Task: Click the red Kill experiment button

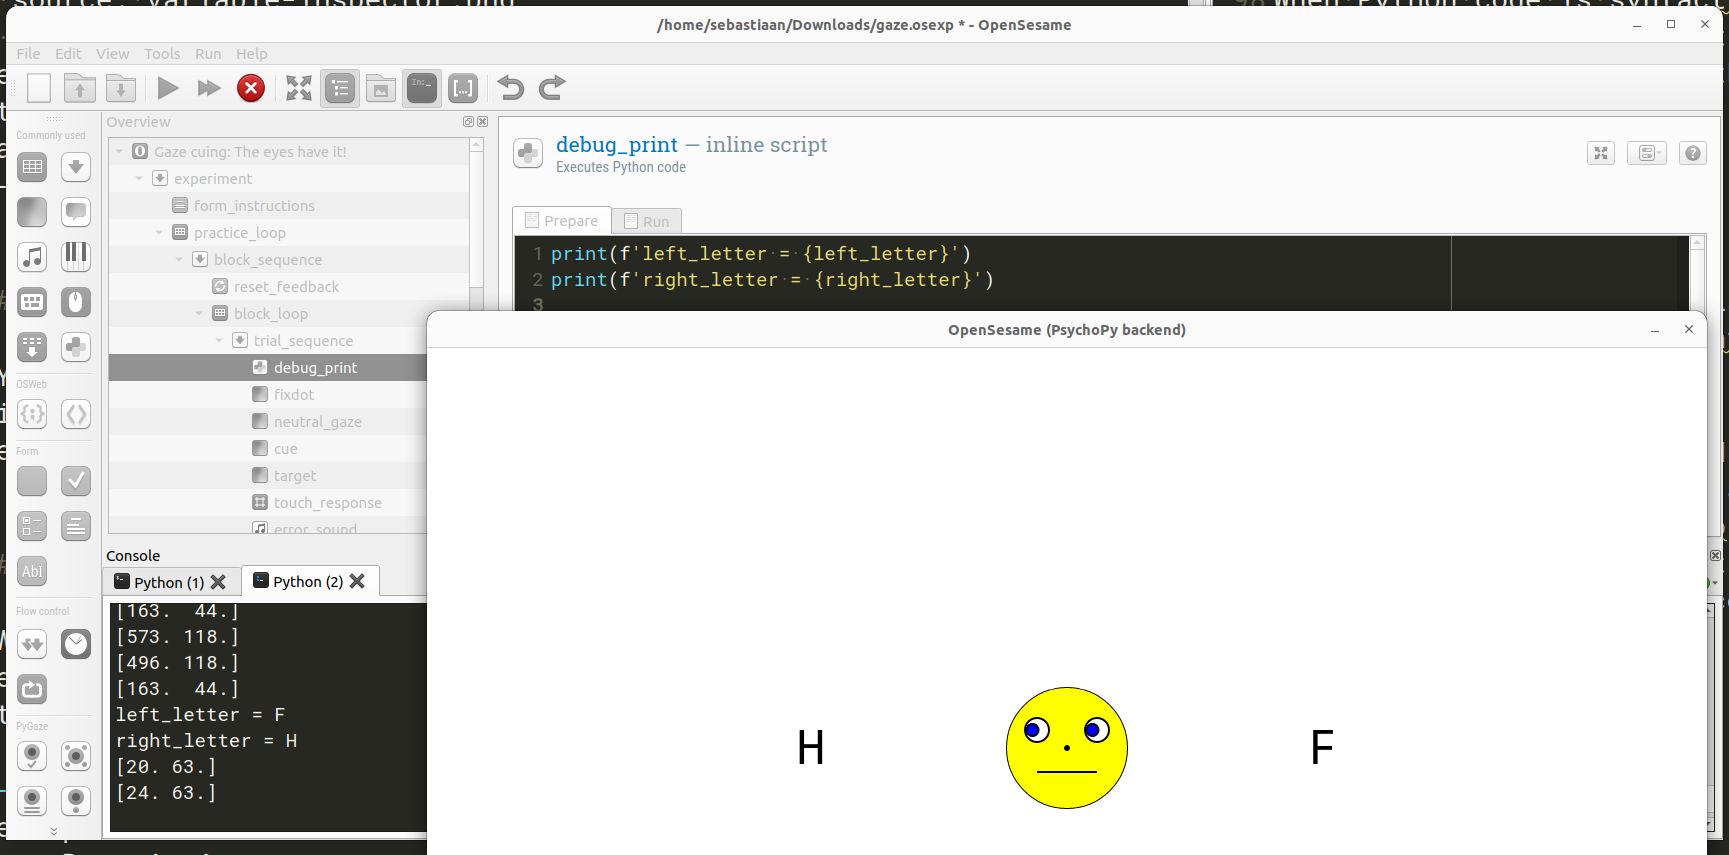Action: point(251,89)
